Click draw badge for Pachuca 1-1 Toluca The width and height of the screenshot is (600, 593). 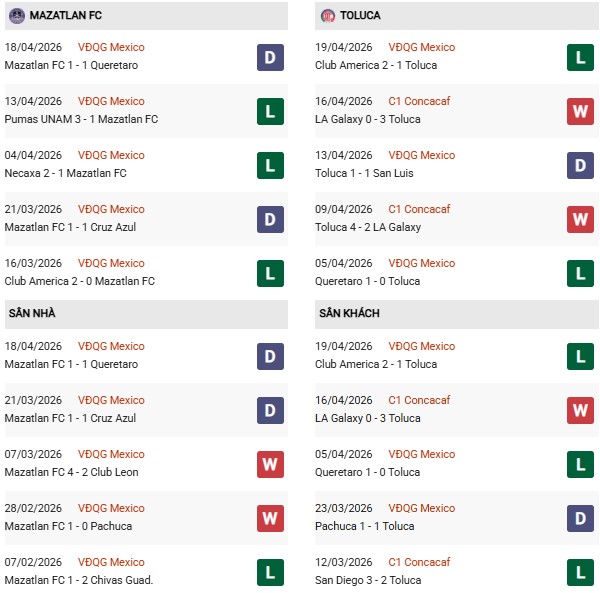click(x=580, y=518)
